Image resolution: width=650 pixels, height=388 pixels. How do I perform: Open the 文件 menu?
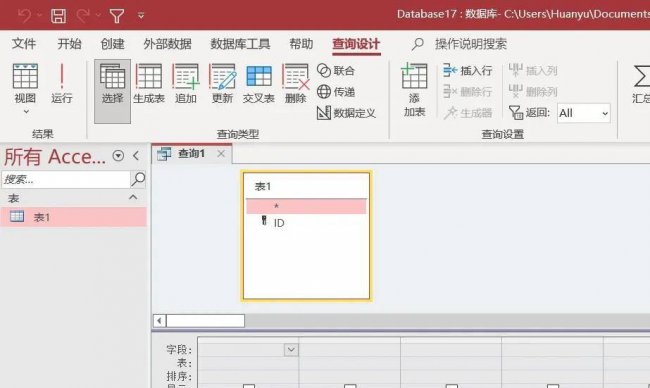pos(24,44)
